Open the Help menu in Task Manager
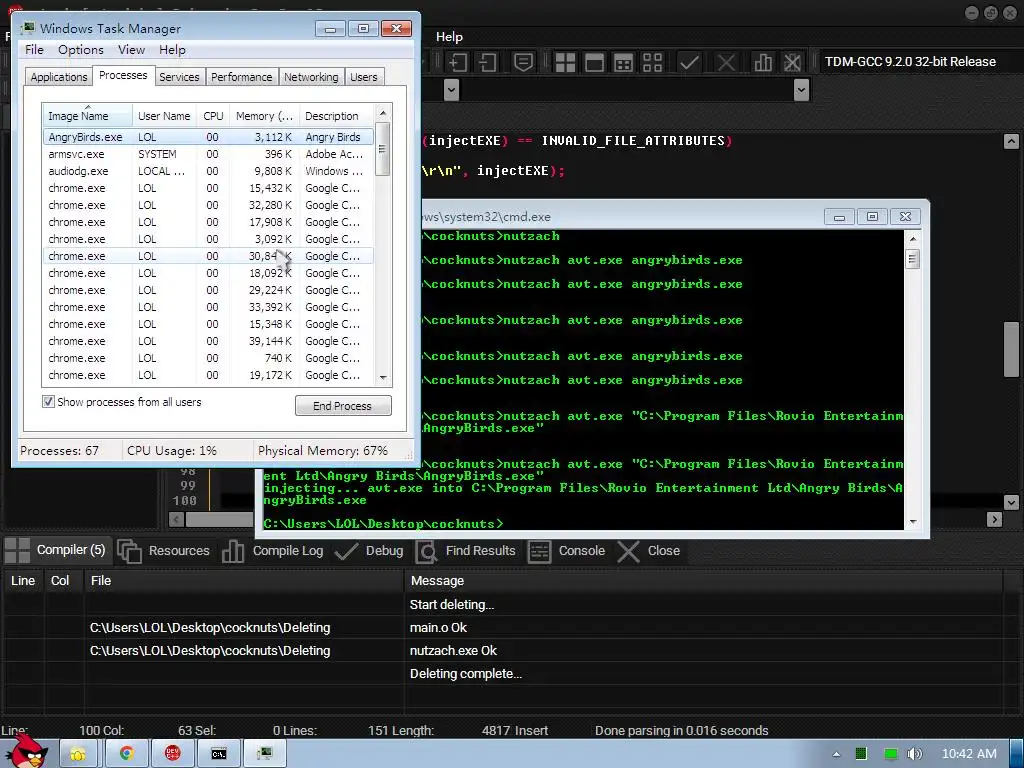 [172, 50]
